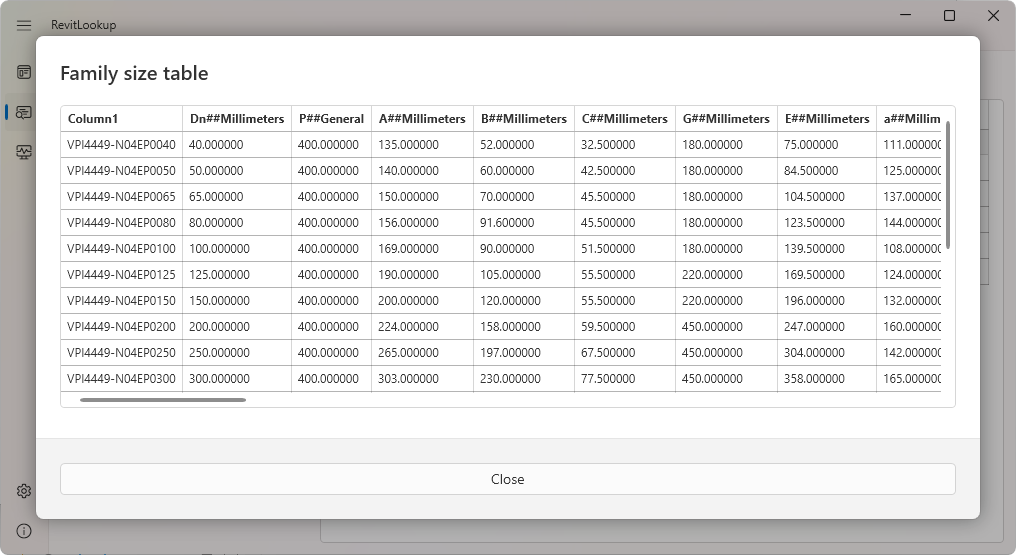Open the Dashboard page icon in sidebar
The height and width of the screenshot is (555, 1016).
pos(24,72)
